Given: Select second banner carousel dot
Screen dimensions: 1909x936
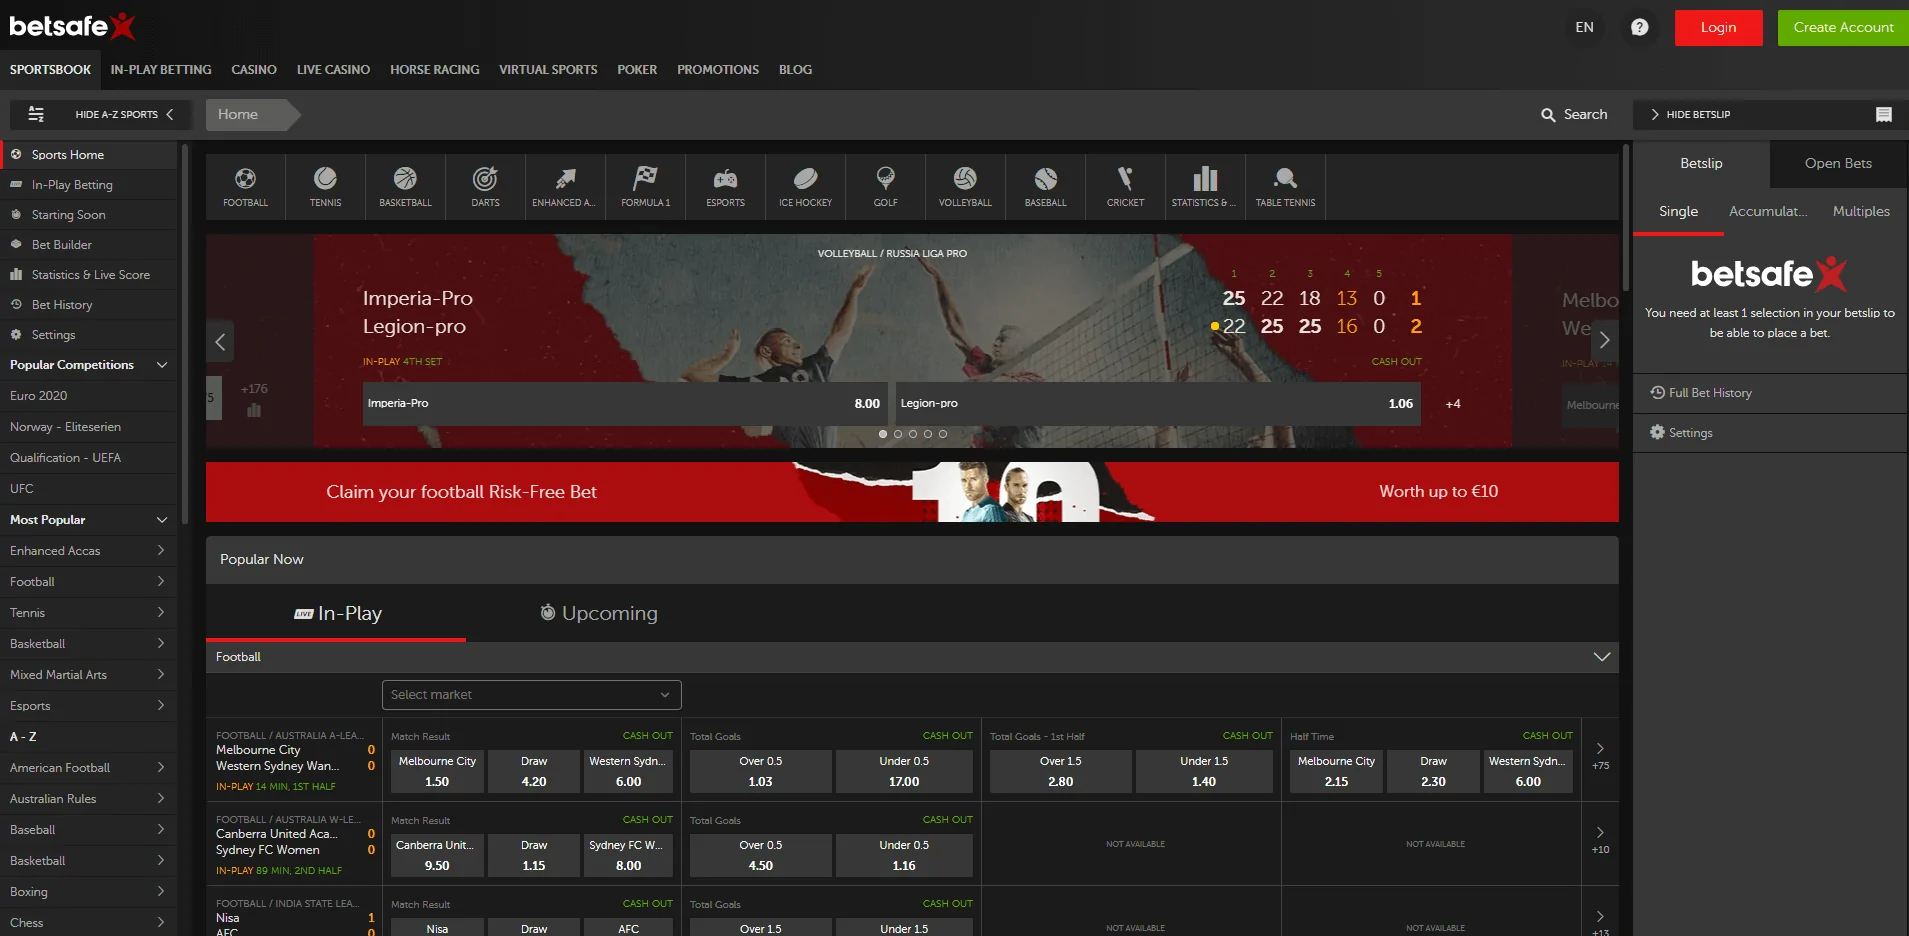Looking at the screenshot, I should 898,434.
